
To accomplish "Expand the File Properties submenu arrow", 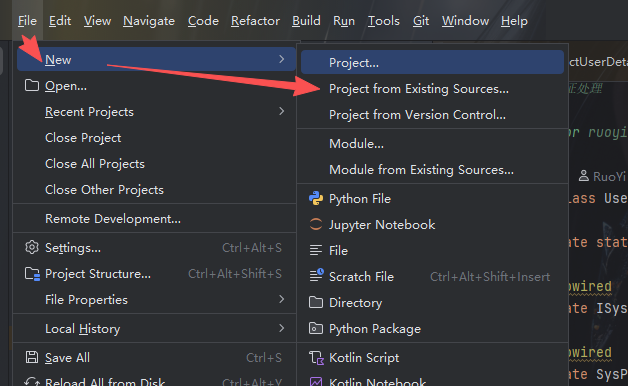I will (282, 299).
